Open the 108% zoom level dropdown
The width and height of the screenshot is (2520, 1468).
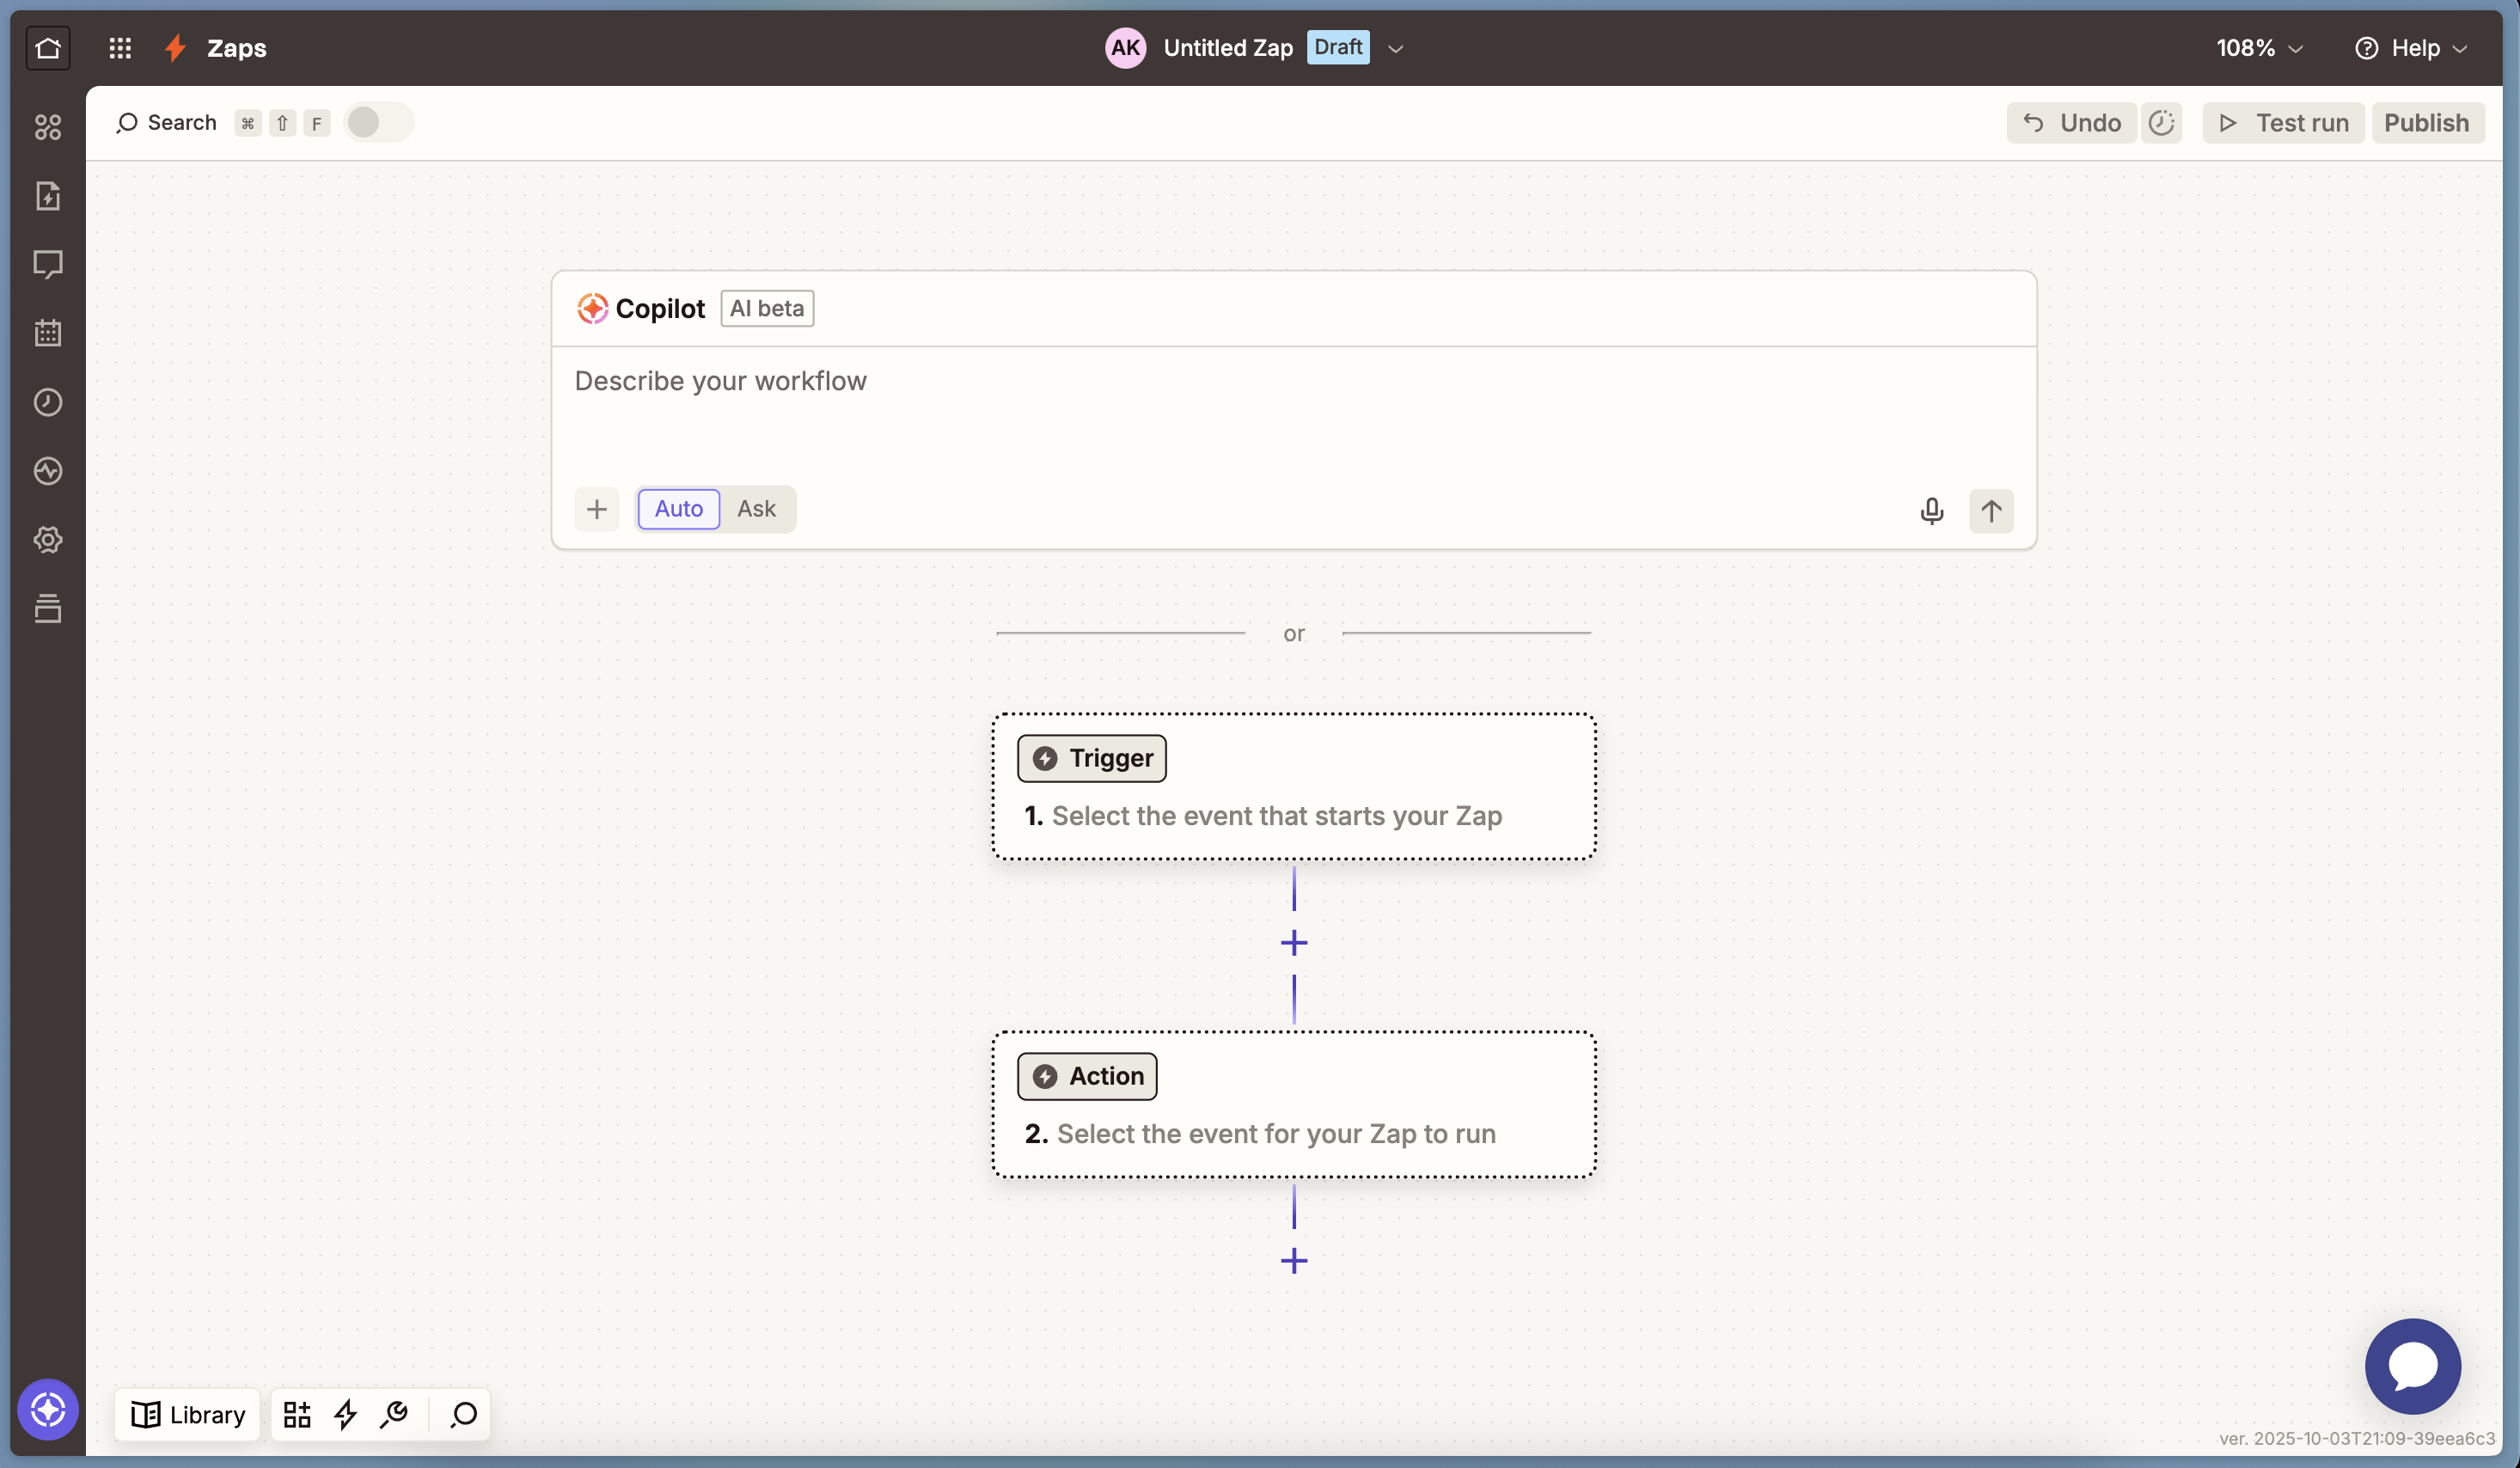[2258, 48]
